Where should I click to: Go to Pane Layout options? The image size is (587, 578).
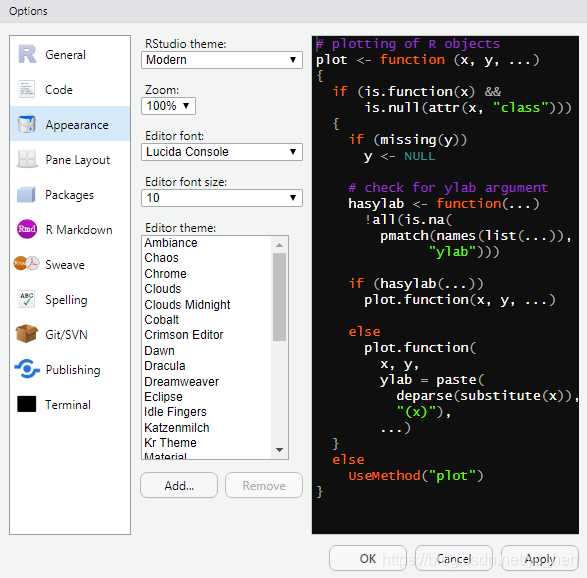pyautogui.click(x=70, y=160)
